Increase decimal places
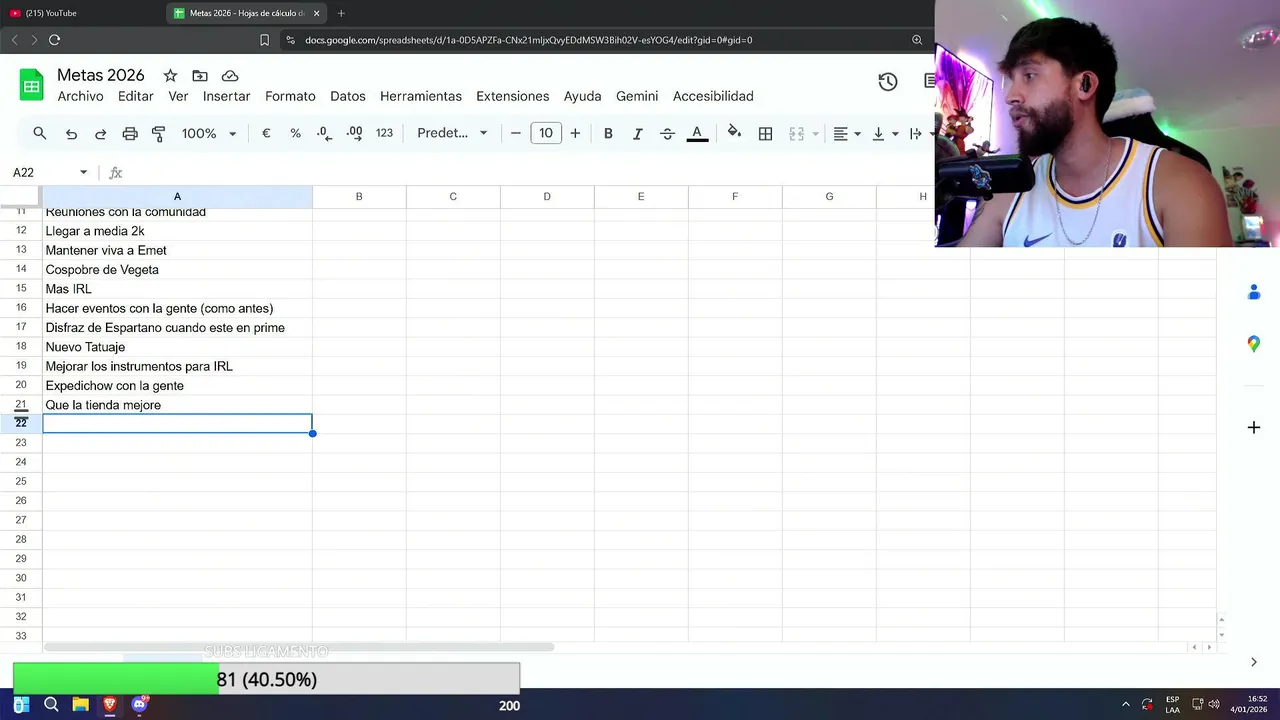The image size is (1280, 720). (x=355, y=133)
